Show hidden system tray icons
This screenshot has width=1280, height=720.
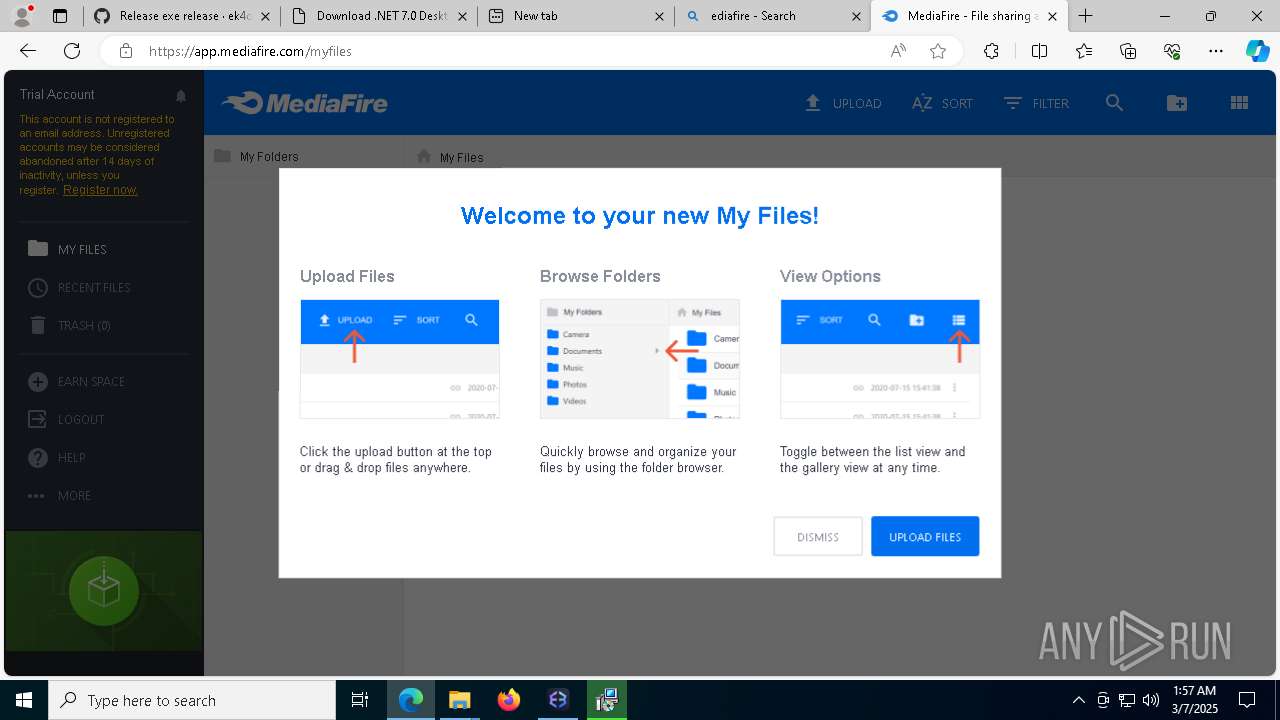pos(1078,700)
